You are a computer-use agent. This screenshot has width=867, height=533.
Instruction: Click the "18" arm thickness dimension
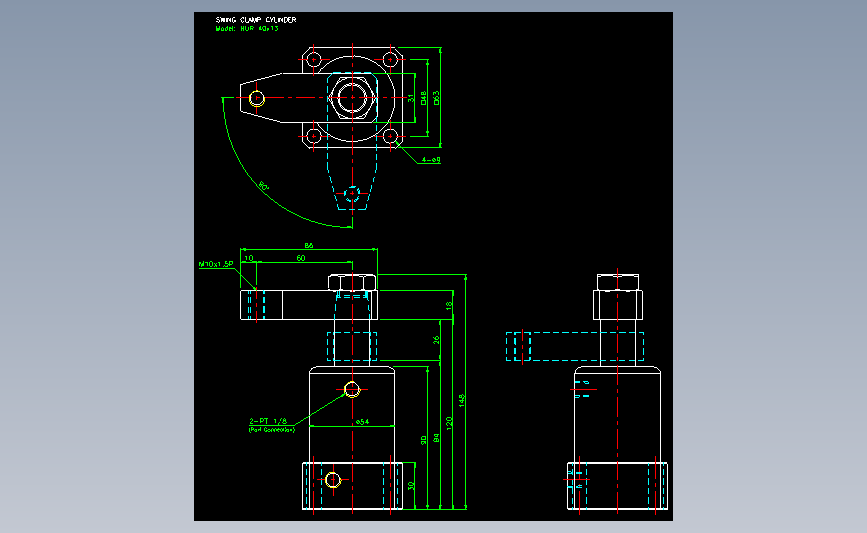click(x=448, y=305)
